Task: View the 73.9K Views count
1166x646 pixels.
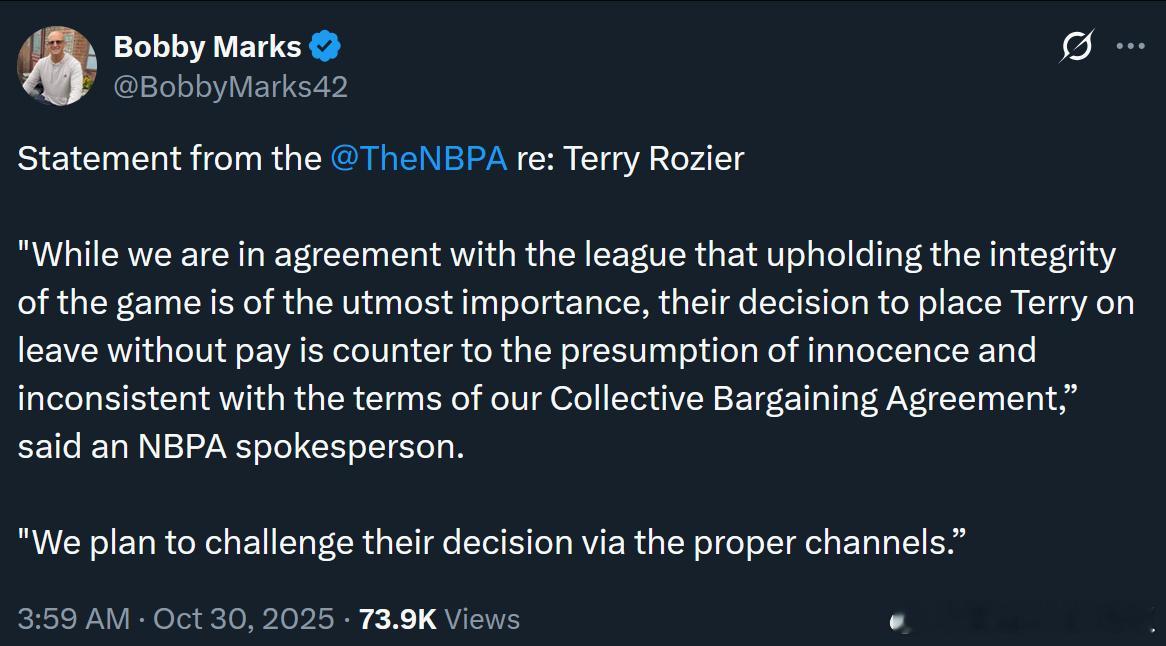Action: [x=439, y=619]
